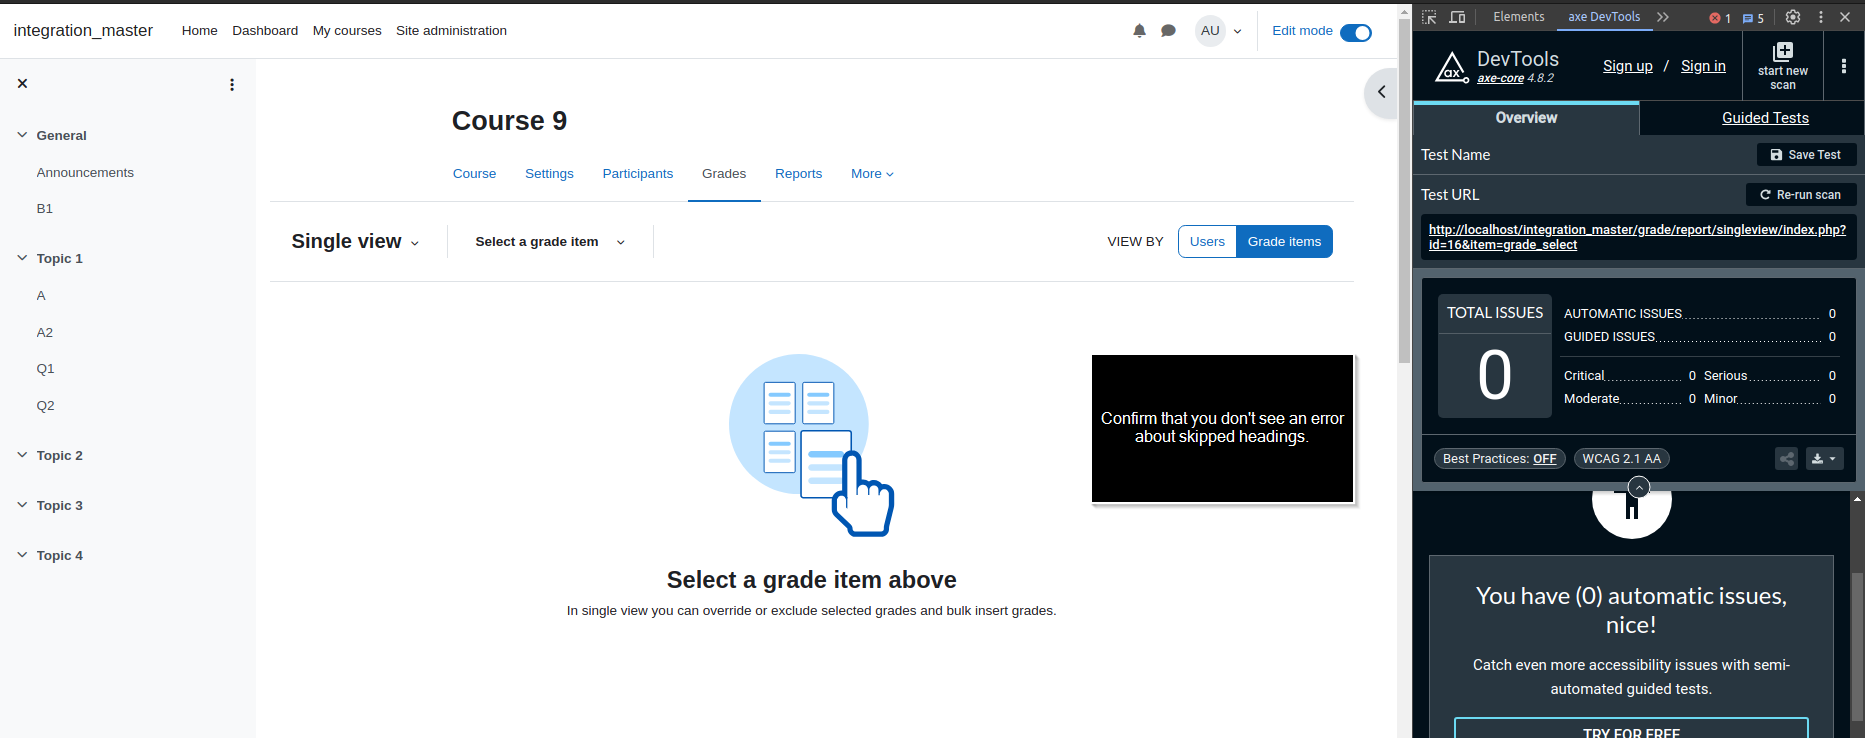Expand the Topic 3 section

(22, 505)
